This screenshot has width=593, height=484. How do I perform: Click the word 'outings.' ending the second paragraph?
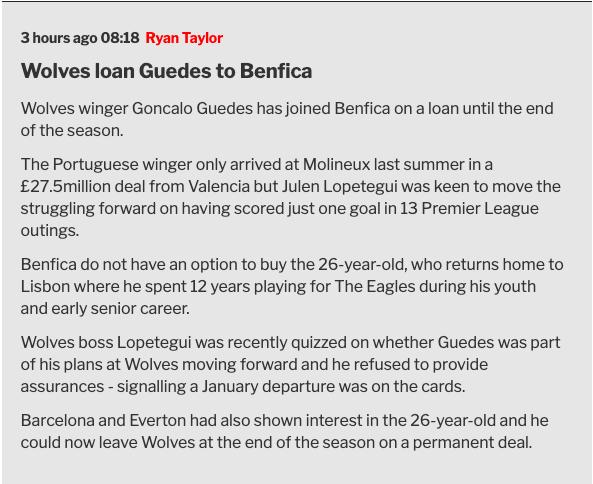click(50, 231)
